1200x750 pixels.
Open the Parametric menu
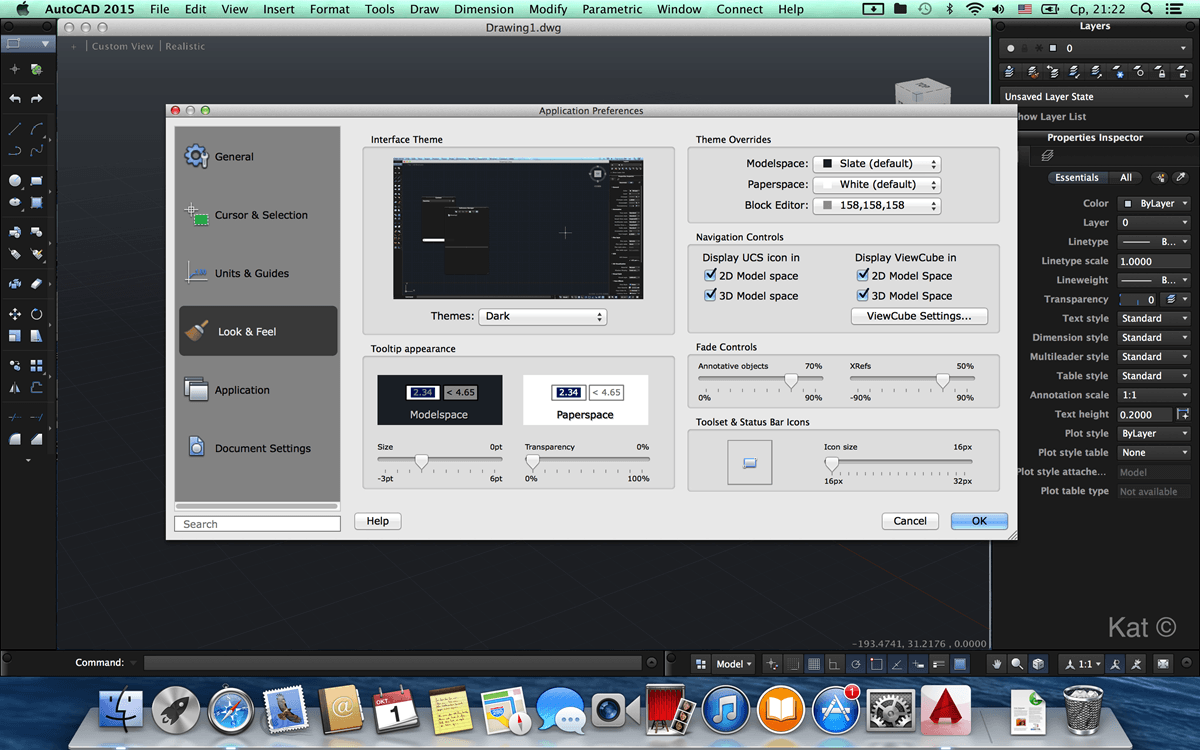click(x=612, y=9)
